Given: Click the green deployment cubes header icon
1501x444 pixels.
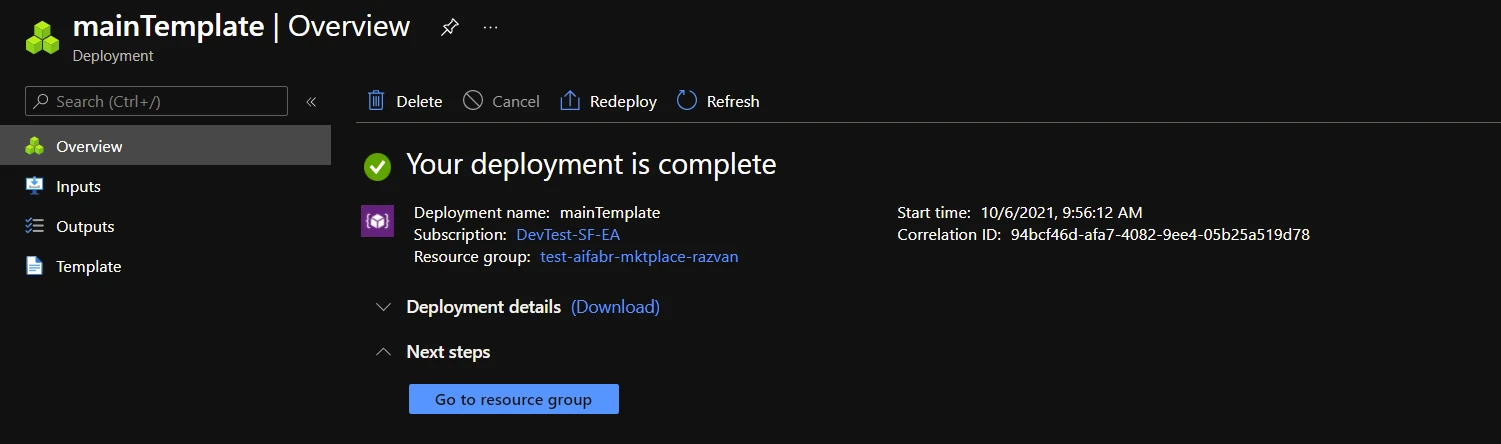Looking at the screenshot, I should (x=43, y=37).
